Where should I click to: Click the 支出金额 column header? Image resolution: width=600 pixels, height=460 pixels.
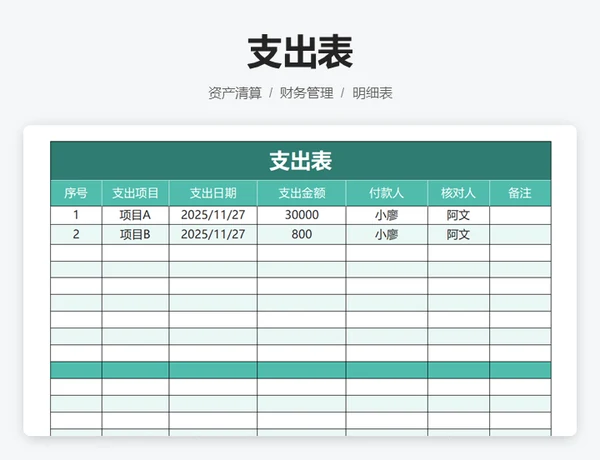point(302,193)
